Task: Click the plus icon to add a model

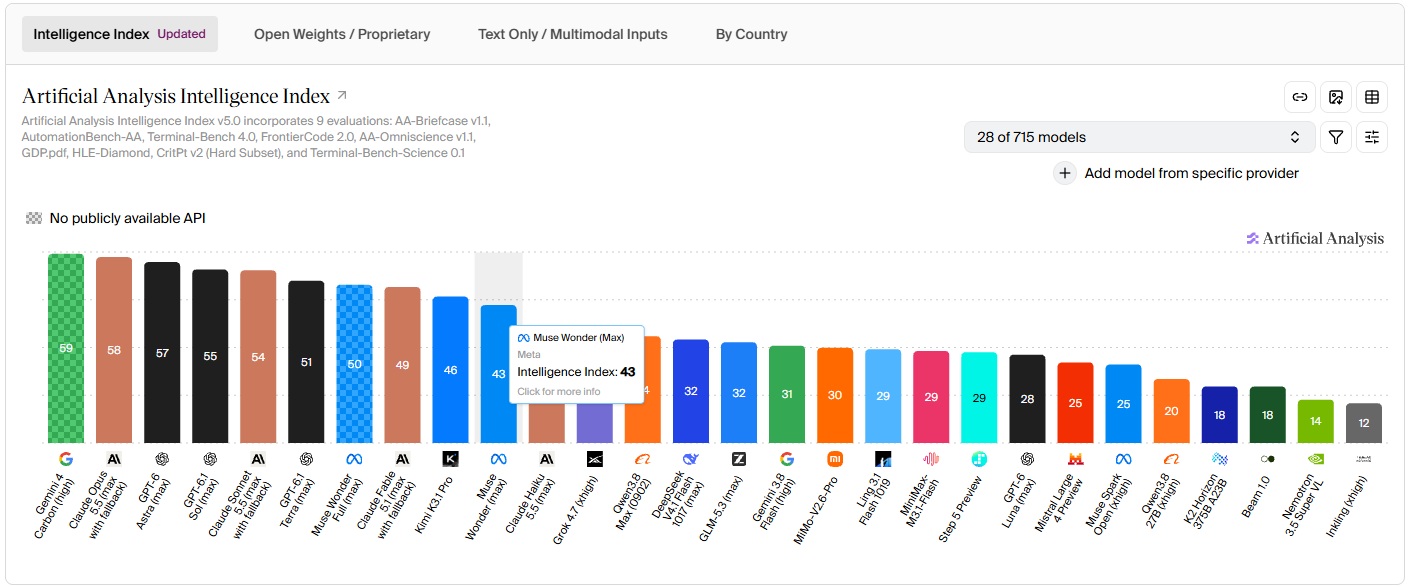Action: [1066, 173]
